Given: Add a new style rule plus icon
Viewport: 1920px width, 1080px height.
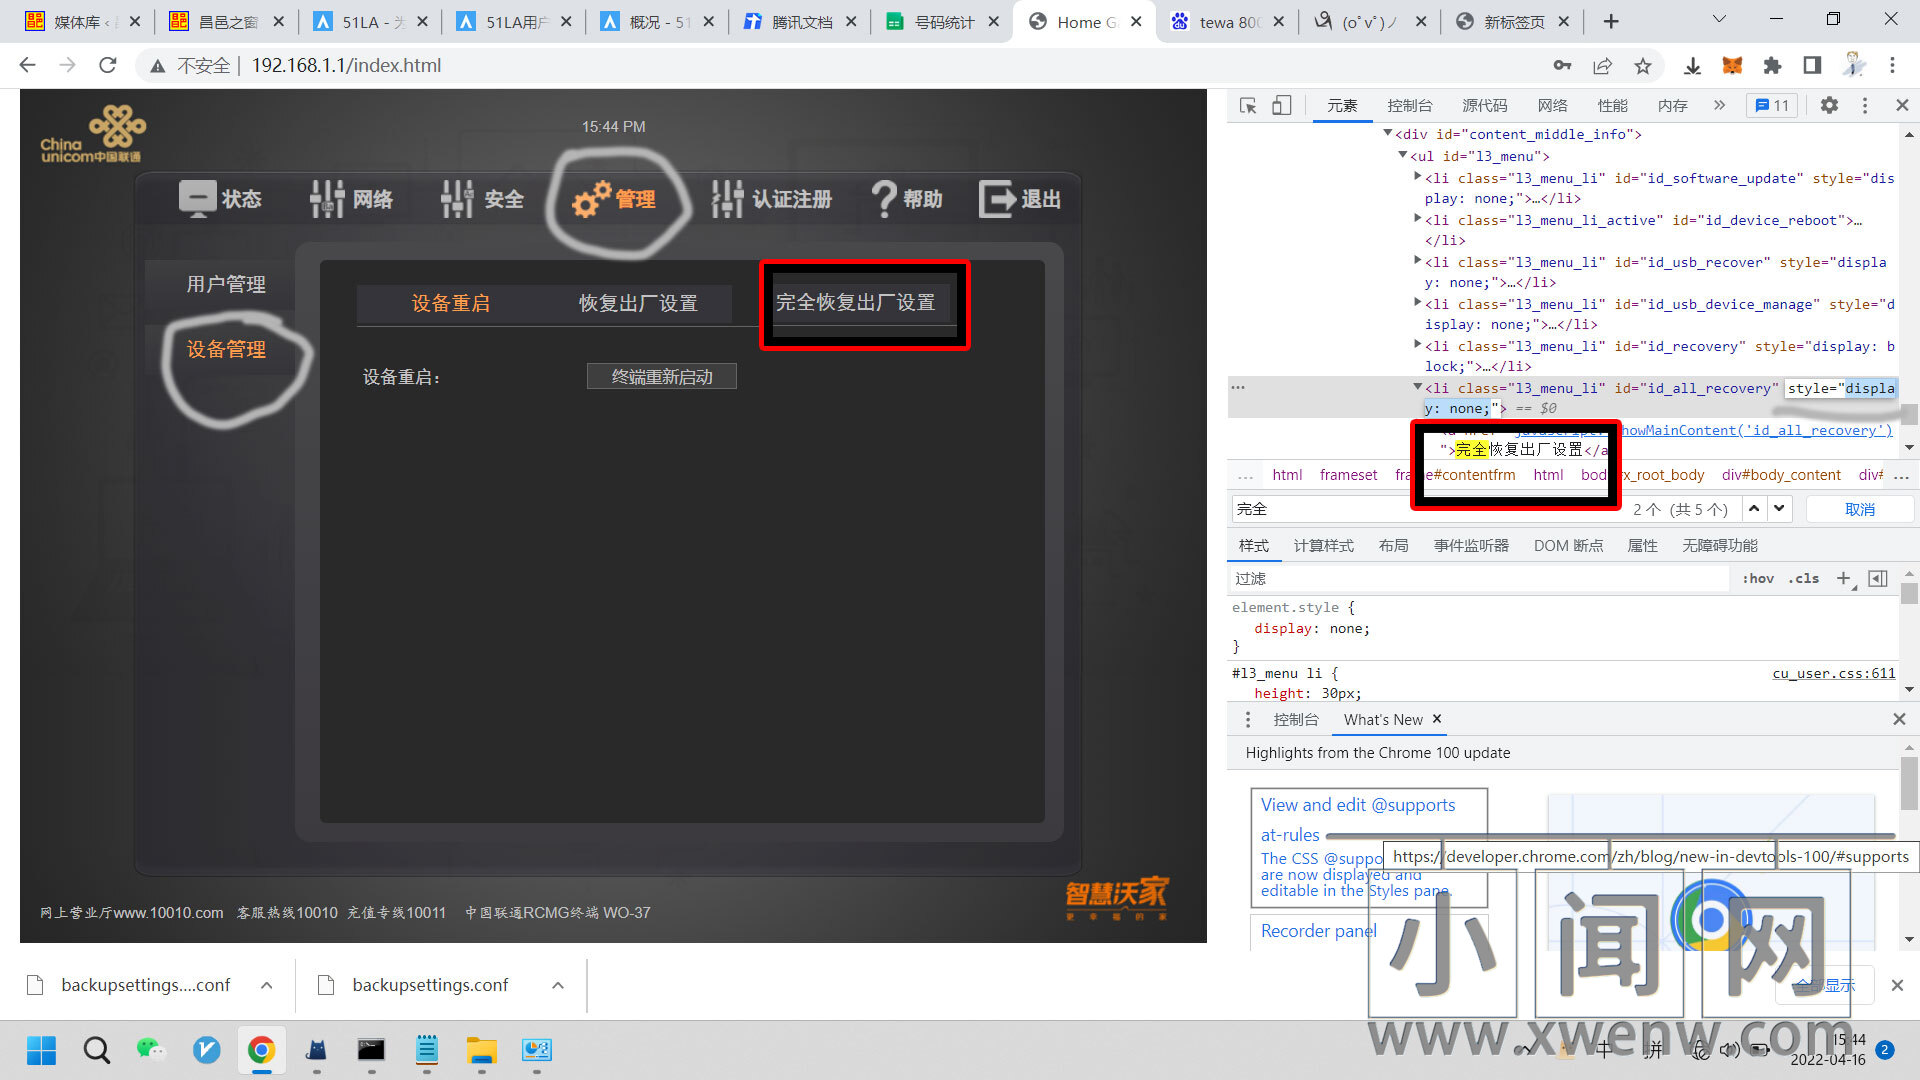Looking at the screenshot, I should coord(1844,579).
